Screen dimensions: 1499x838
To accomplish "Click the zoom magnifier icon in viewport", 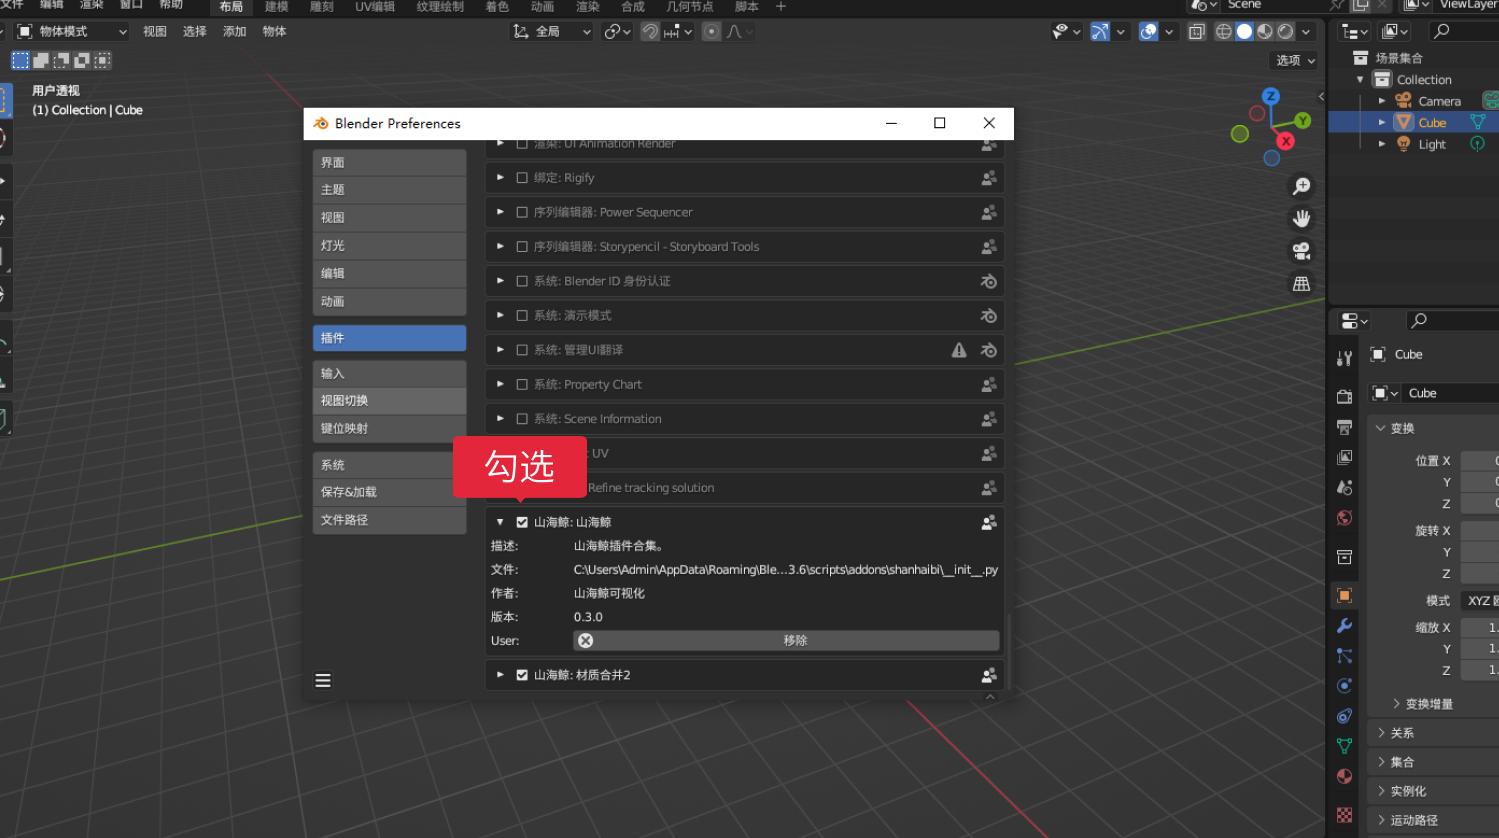I will click(x=1301, y=186).
